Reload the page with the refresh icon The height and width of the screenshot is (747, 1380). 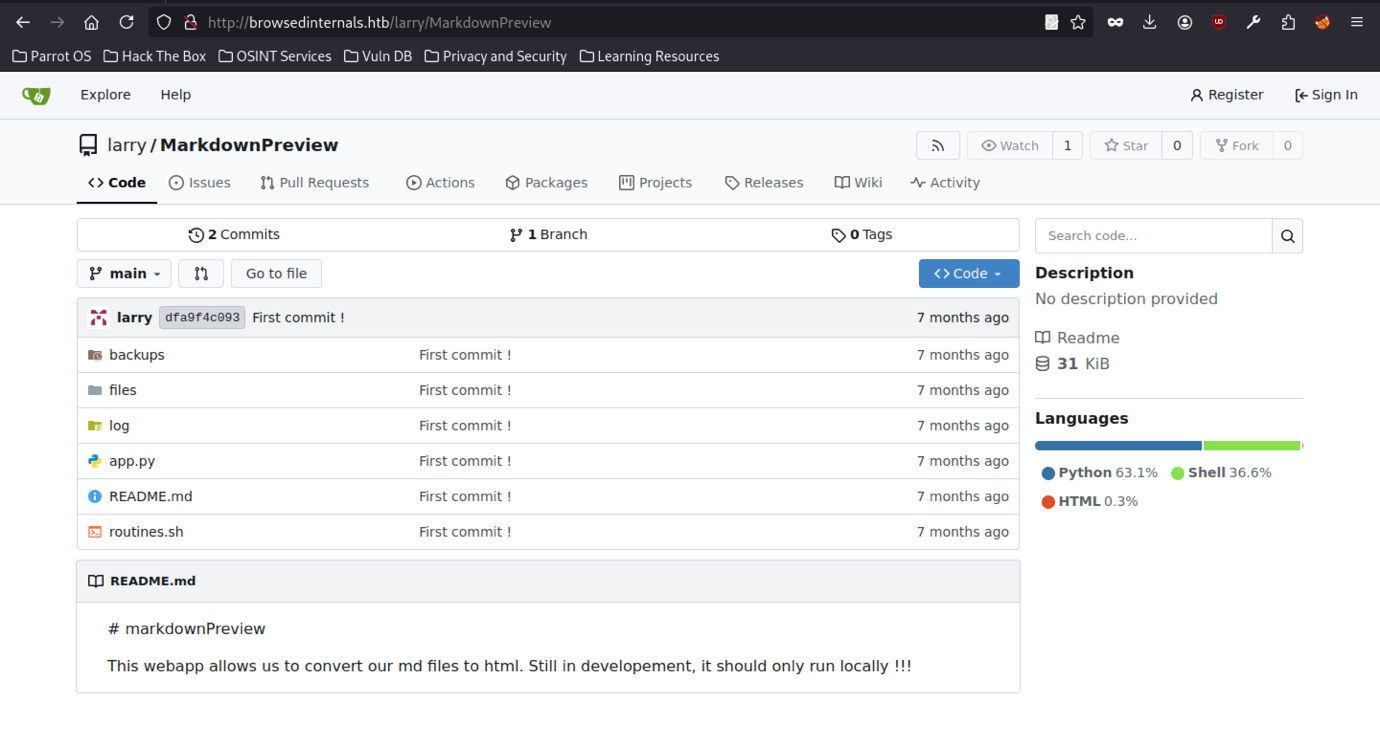[126, 22]
